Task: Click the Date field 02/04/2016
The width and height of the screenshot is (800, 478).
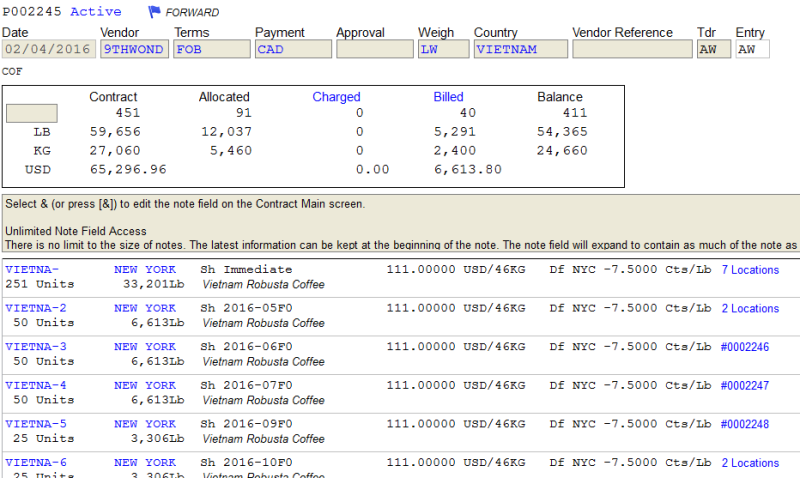Action: [48, 49]
